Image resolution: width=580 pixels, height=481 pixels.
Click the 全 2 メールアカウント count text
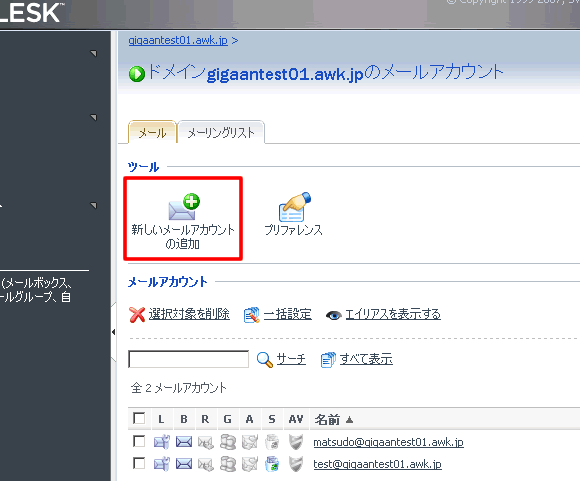tap(178, 388)
